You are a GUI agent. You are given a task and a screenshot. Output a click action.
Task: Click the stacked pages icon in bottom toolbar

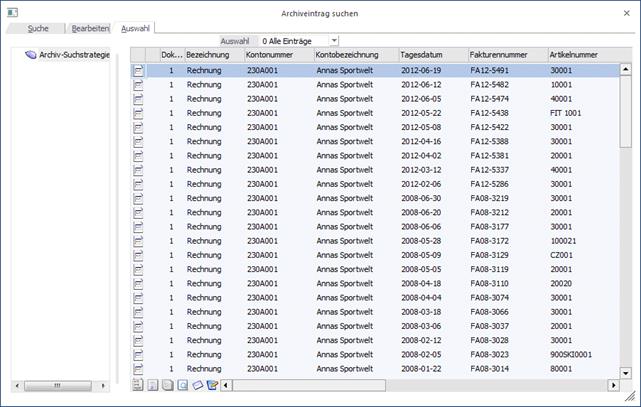167,385
